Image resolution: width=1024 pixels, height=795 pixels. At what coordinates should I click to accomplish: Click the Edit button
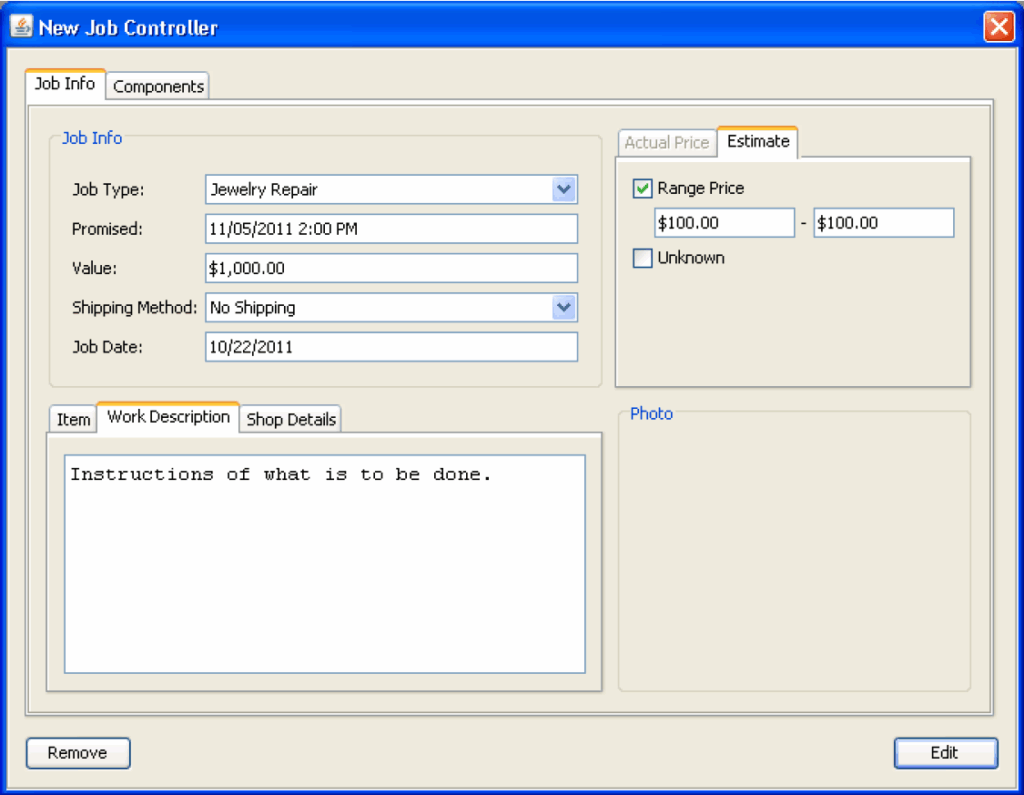[x=945, y=753]
